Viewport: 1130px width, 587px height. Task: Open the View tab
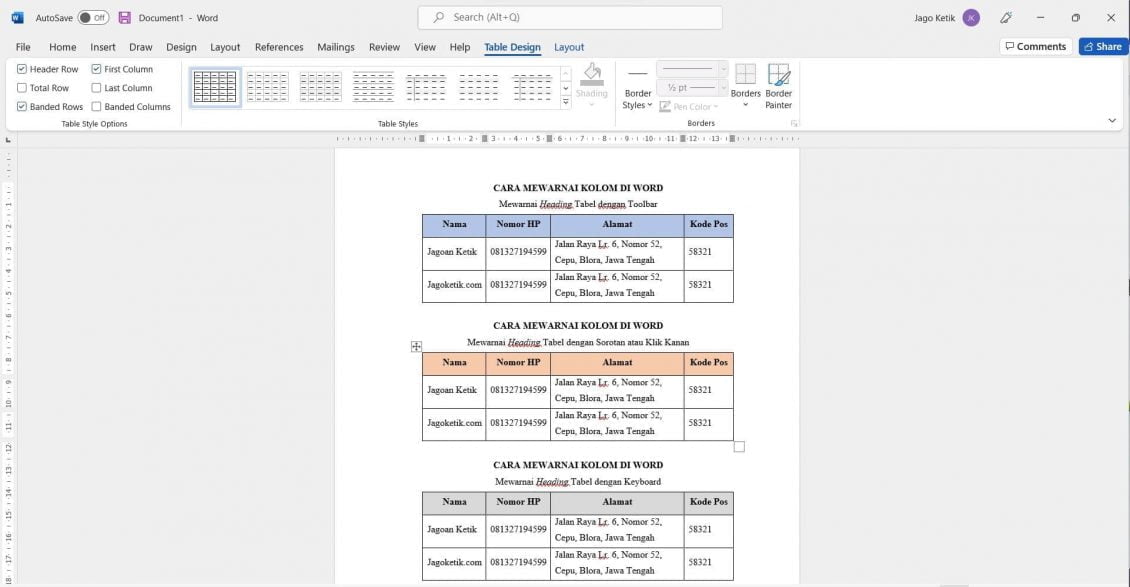click(x=424, y=47)
